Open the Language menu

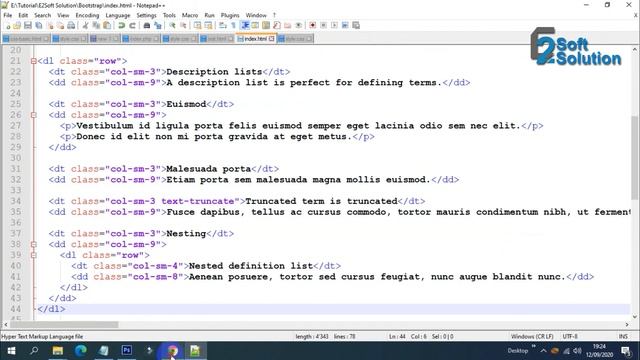point(118,15)
